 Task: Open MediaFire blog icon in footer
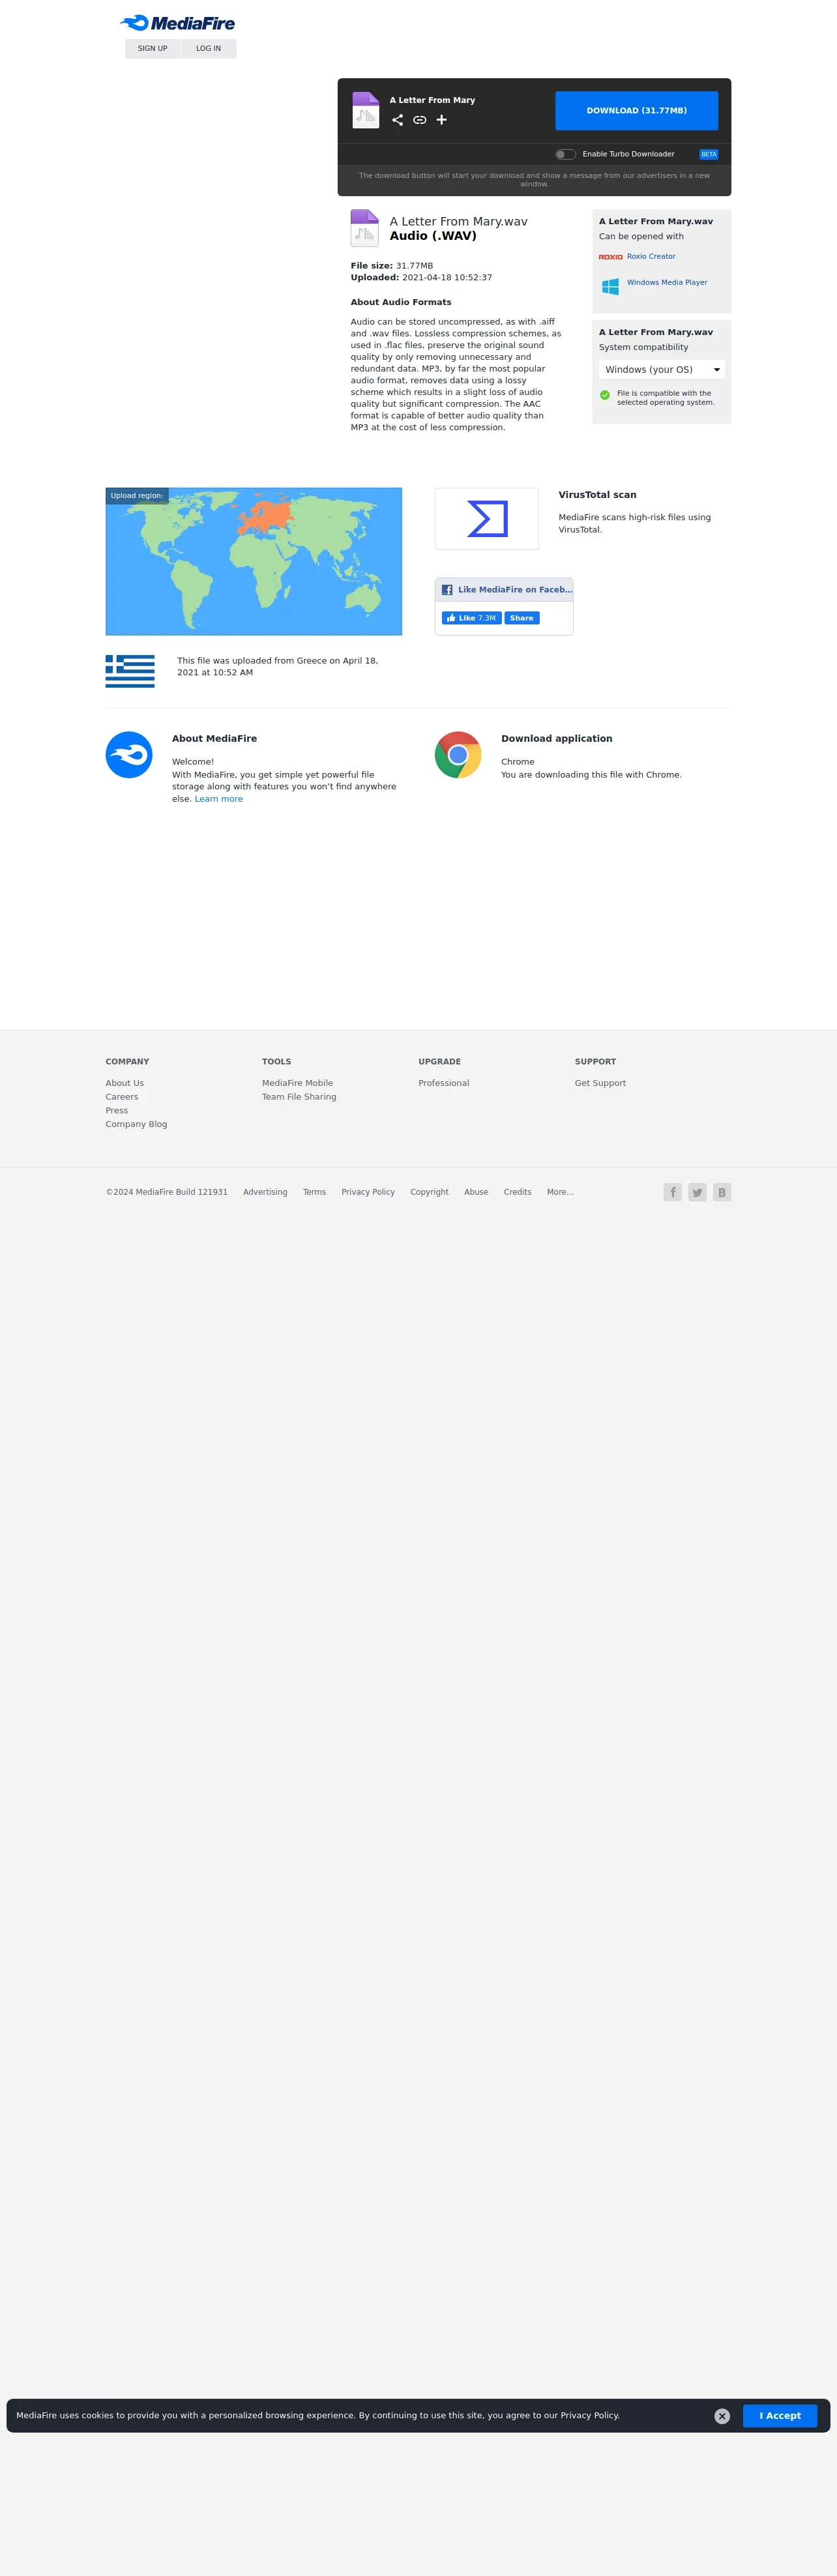click(x=722, y=1192)
